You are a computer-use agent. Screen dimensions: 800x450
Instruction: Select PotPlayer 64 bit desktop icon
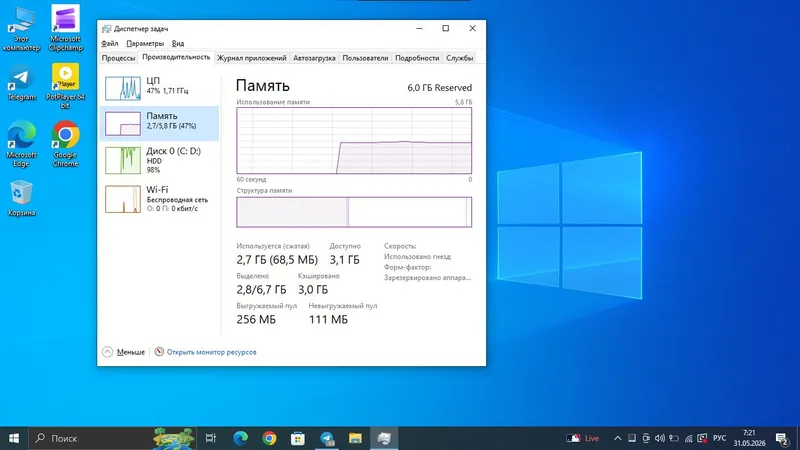(x=65, y=86)
